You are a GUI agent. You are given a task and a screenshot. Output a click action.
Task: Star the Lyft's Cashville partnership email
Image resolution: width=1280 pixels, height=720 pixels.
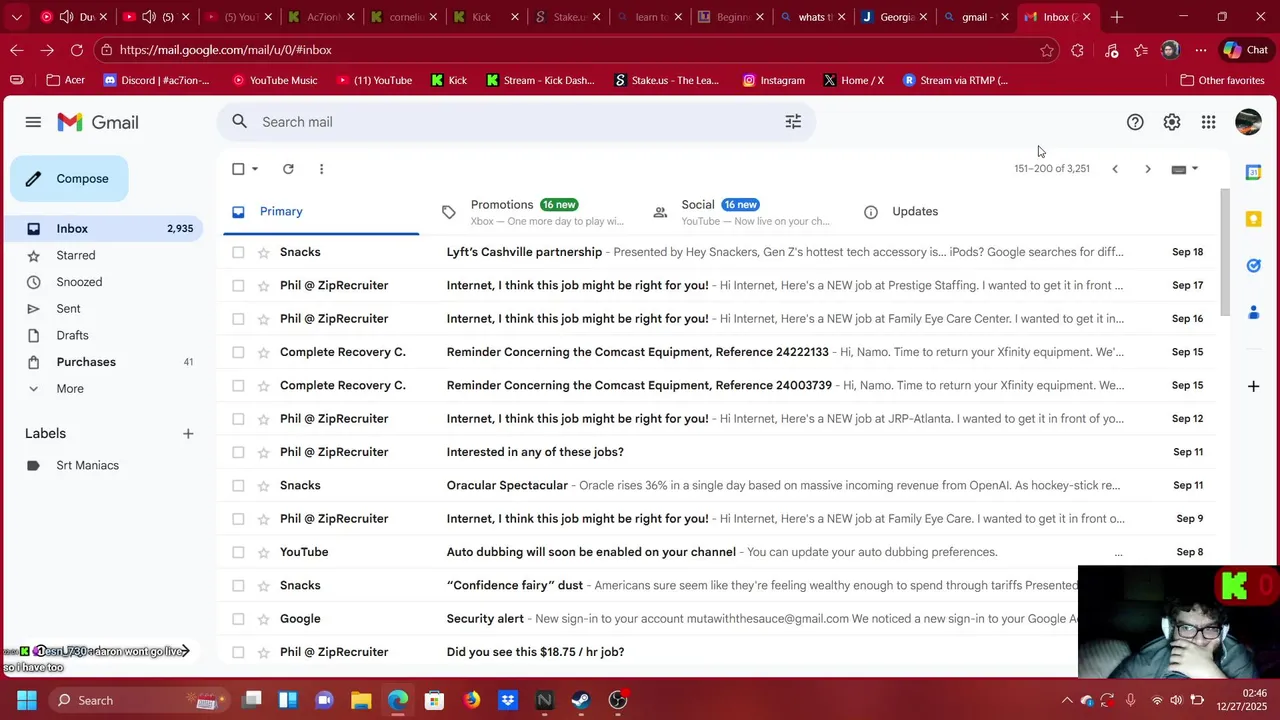click(x=264, y=253)
